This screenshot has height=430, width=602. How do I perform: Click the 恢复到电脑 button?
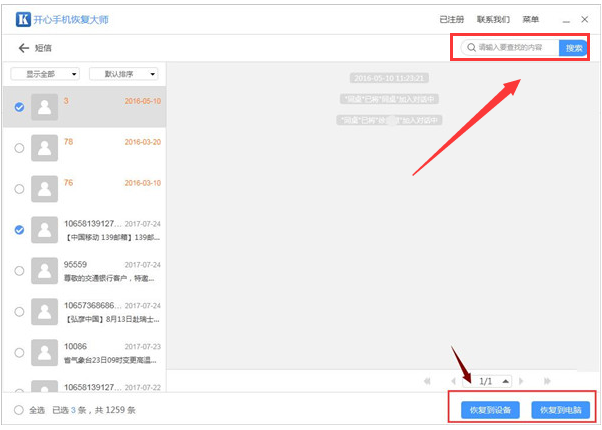[559, 410]
